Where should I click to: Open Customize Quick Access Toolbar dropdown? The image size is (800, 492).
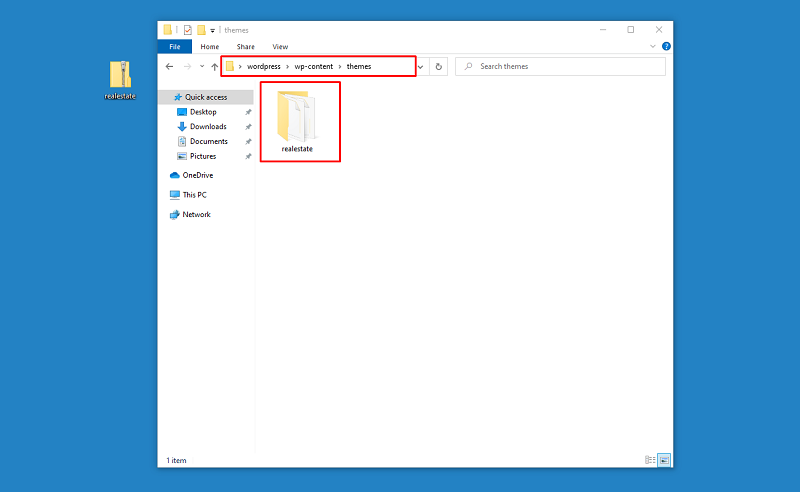coord(213,31)
